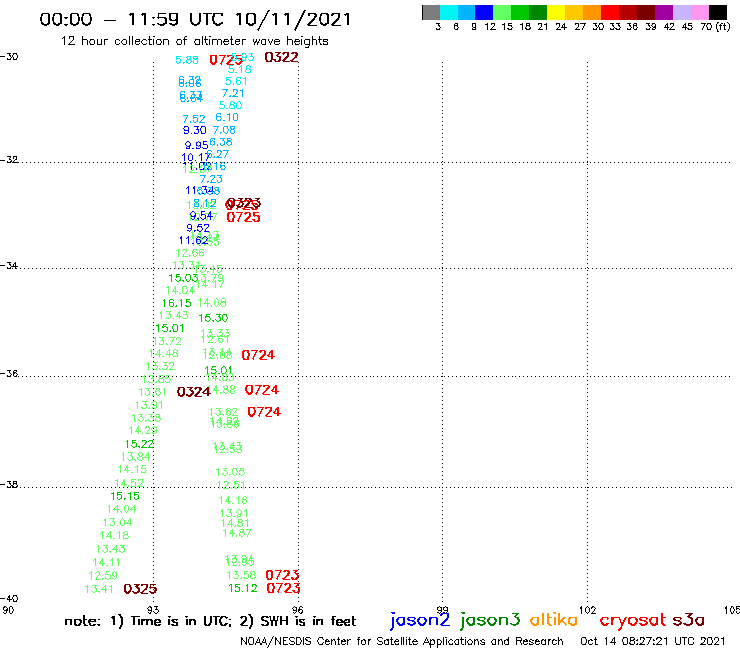The width and height of the screenshot is (740, 650).
Task: Click the wave height value '5.88'
Action: pos(187,60)
